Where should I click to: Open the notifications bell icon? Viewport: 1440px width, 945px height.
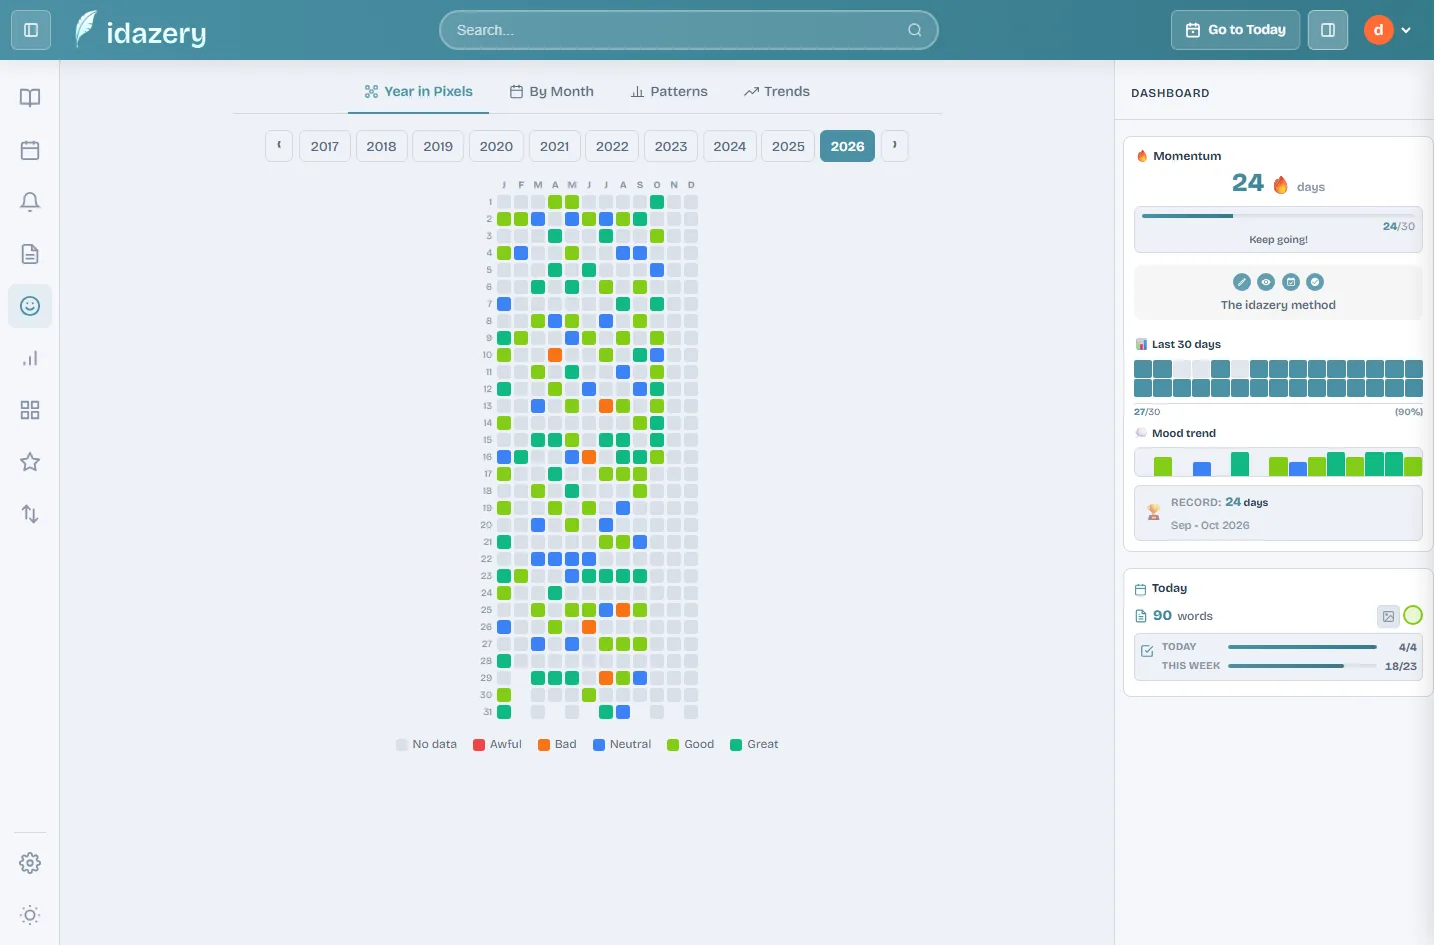[x=30, y=202]
